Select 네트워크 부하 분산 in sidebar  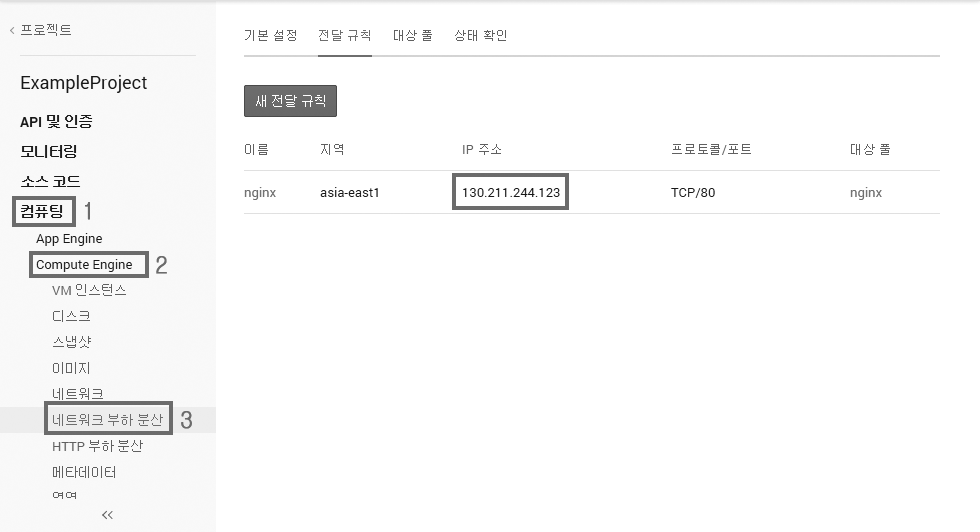[108, 420]
